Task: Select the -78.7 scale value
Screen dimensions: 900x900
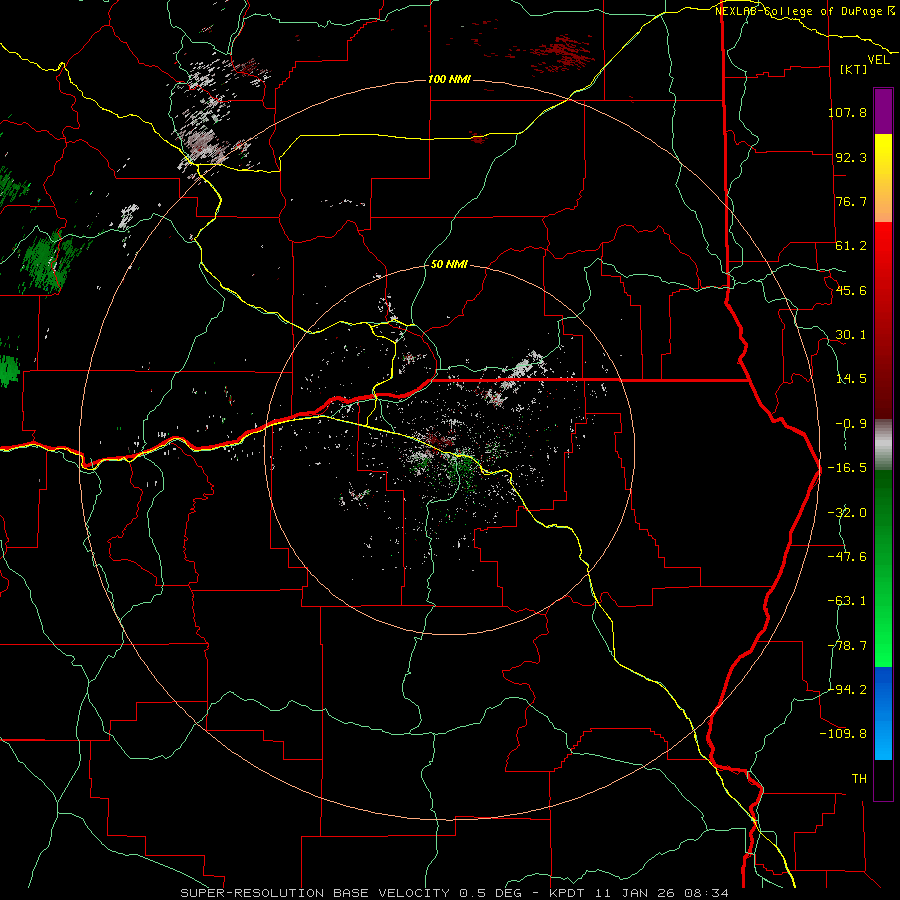Action: point(847,646)
